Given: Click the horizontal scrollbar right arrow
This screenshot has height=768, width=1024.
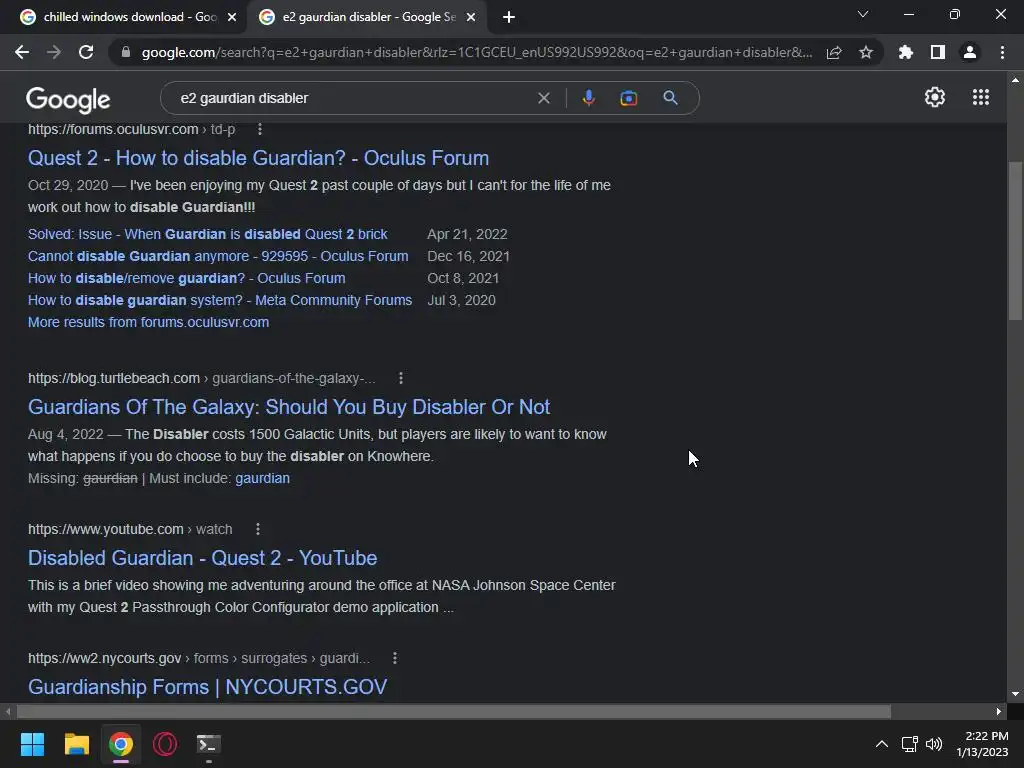Looking at the screenshot, I should point(999,711).
